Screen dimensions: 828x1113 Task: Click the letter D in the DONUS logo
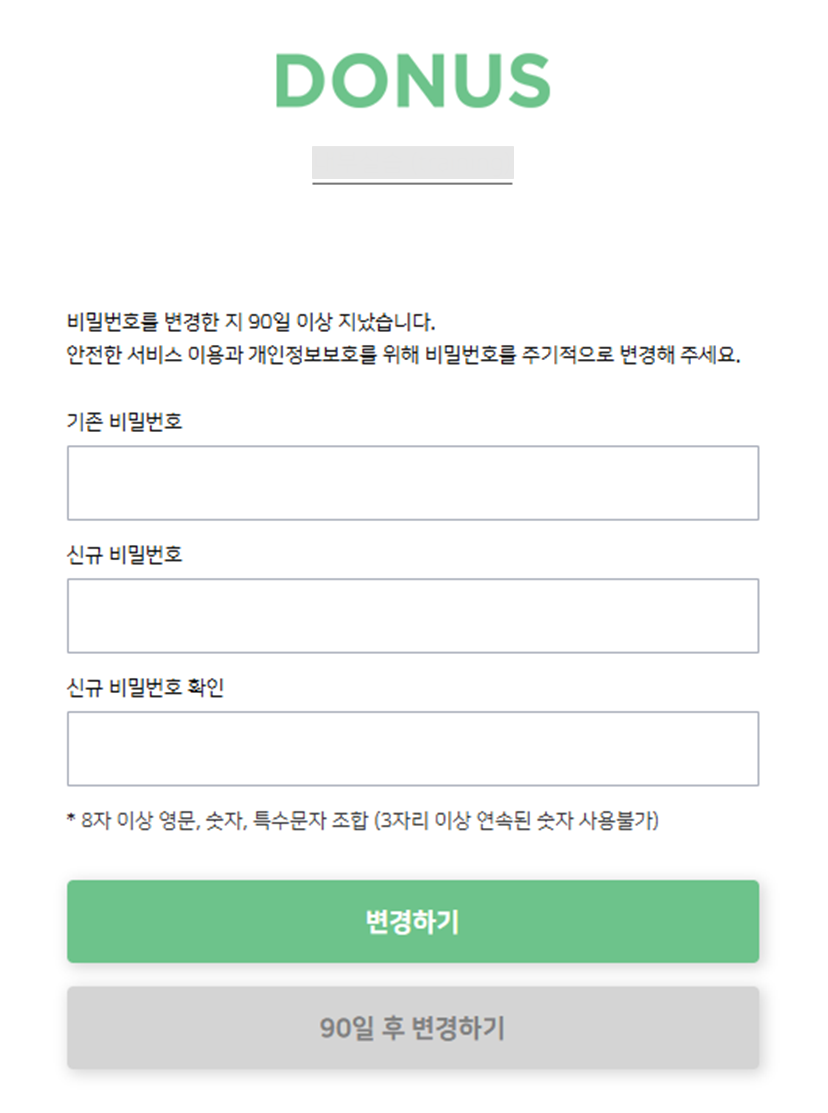click(x=300, y=81)
